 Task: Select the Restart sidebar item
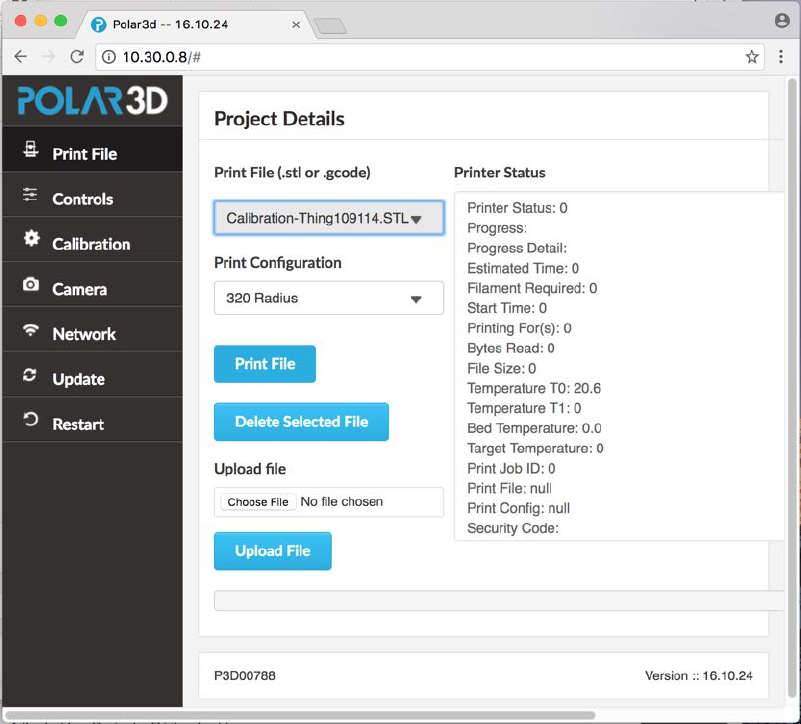(x=92, y=419)
